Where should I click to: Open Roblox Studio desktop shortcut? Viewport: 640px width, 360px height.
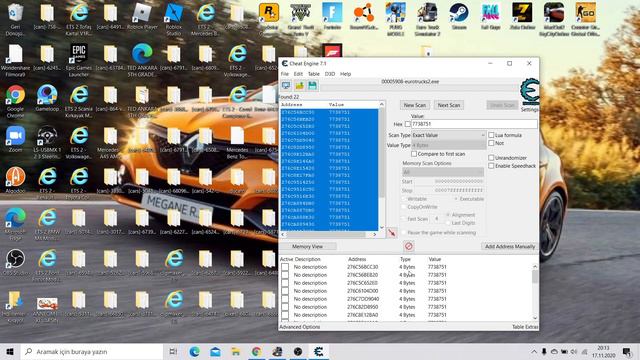tap(173, 19)
